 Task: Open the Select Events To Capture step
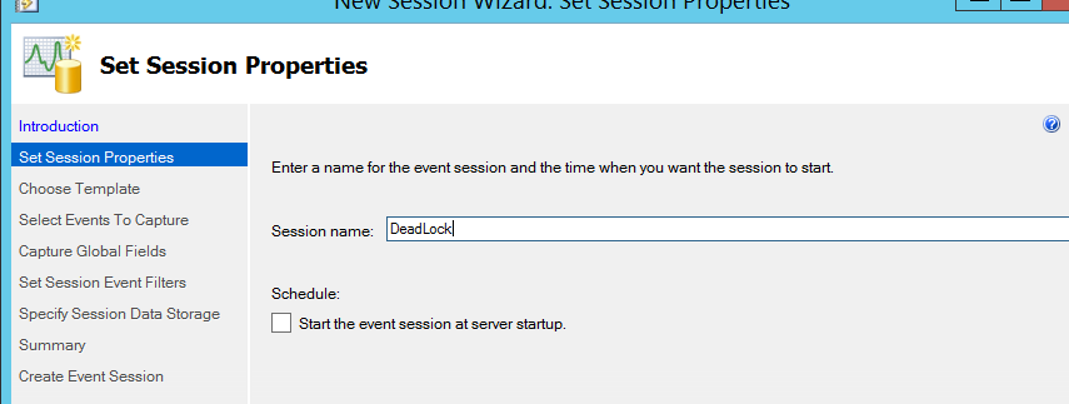pos(103,220)
